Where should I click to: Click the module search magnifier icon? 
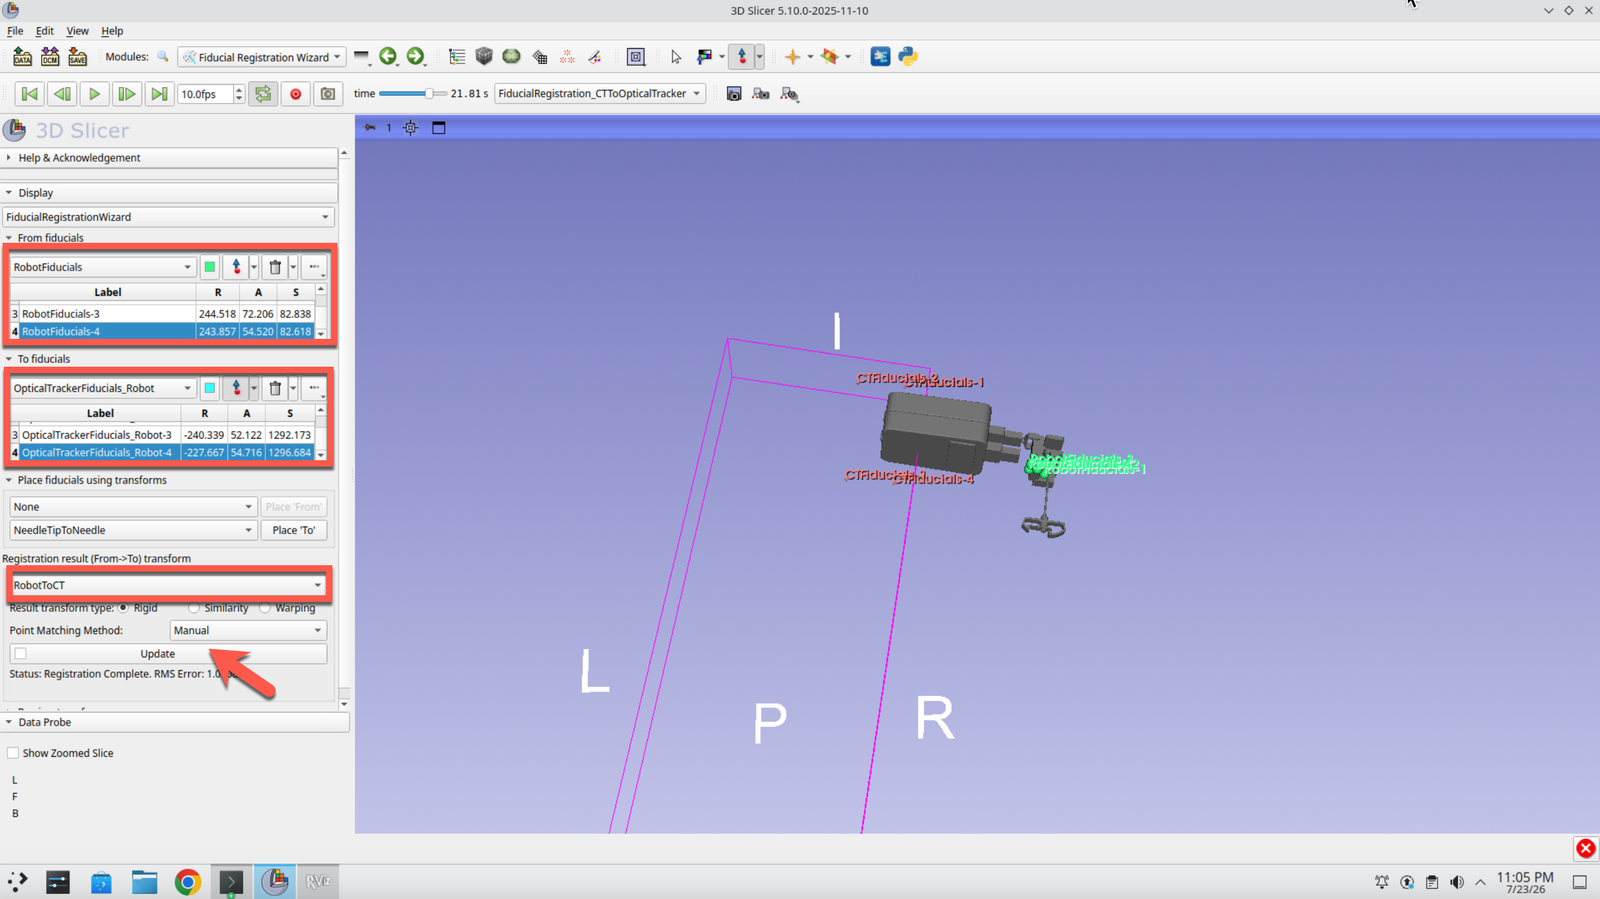(x=163, y=57)
